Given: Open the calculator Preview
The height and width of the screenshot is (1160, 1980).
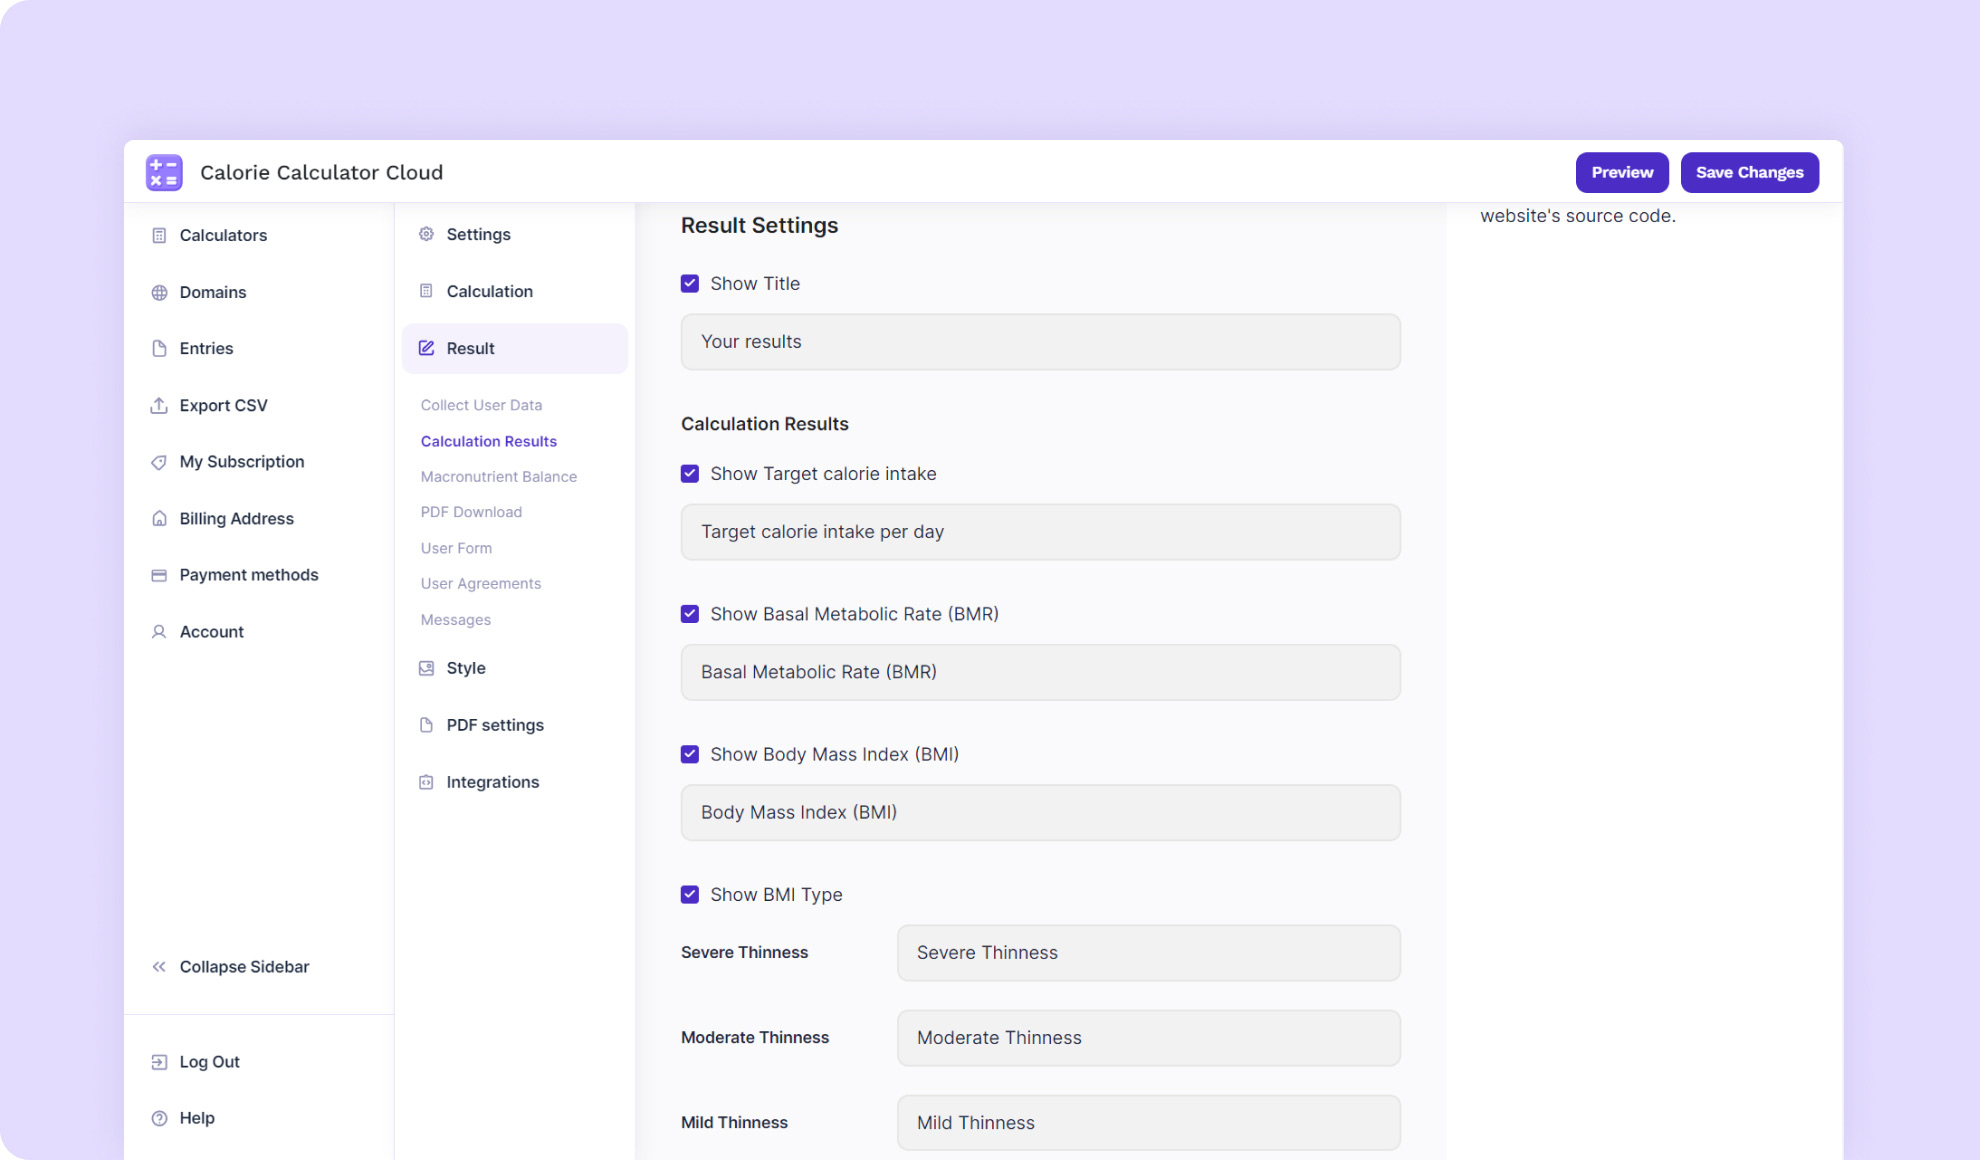Looking at the screenshot, I should pos(1621,172).
